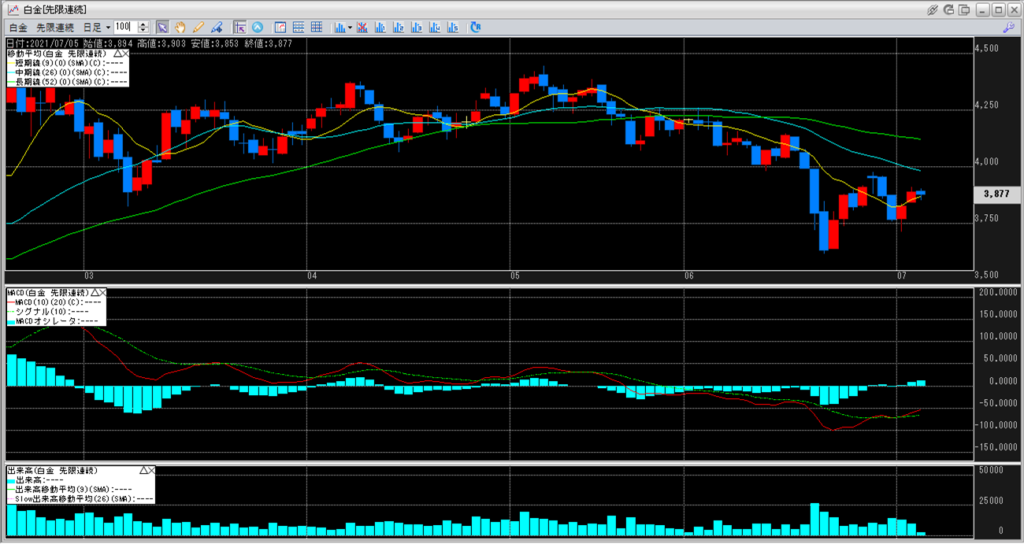
Task: Toggle the list rows view button
Action: pos(299,26)
